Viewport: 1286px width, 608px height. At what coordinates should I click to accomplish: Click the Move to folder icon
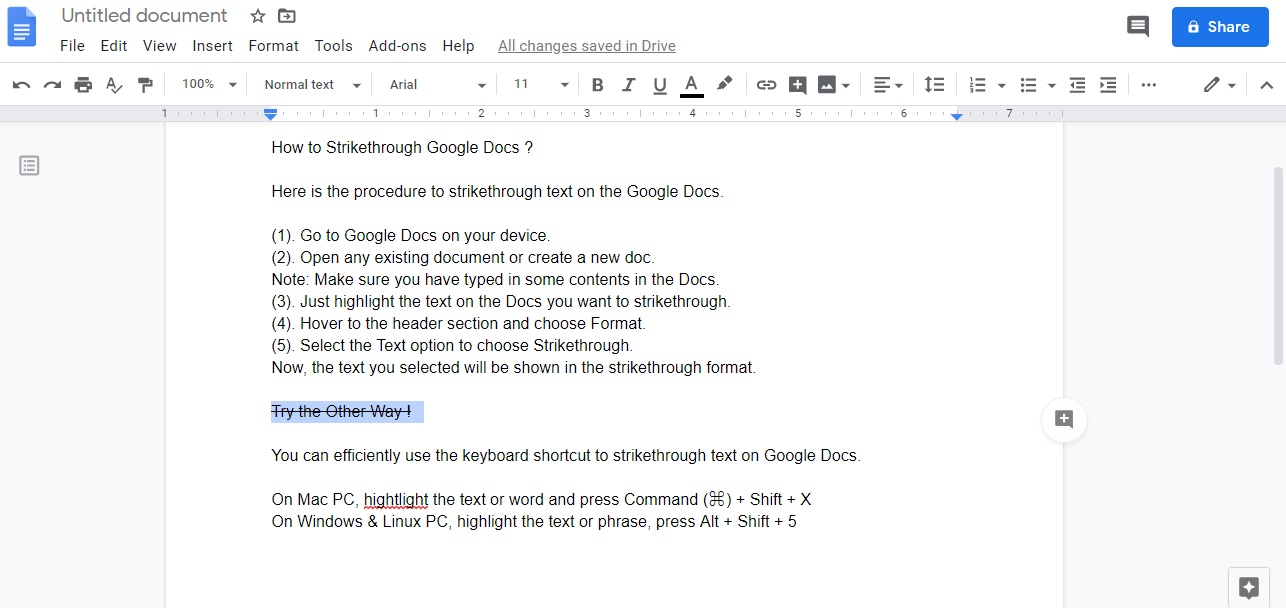287,16
